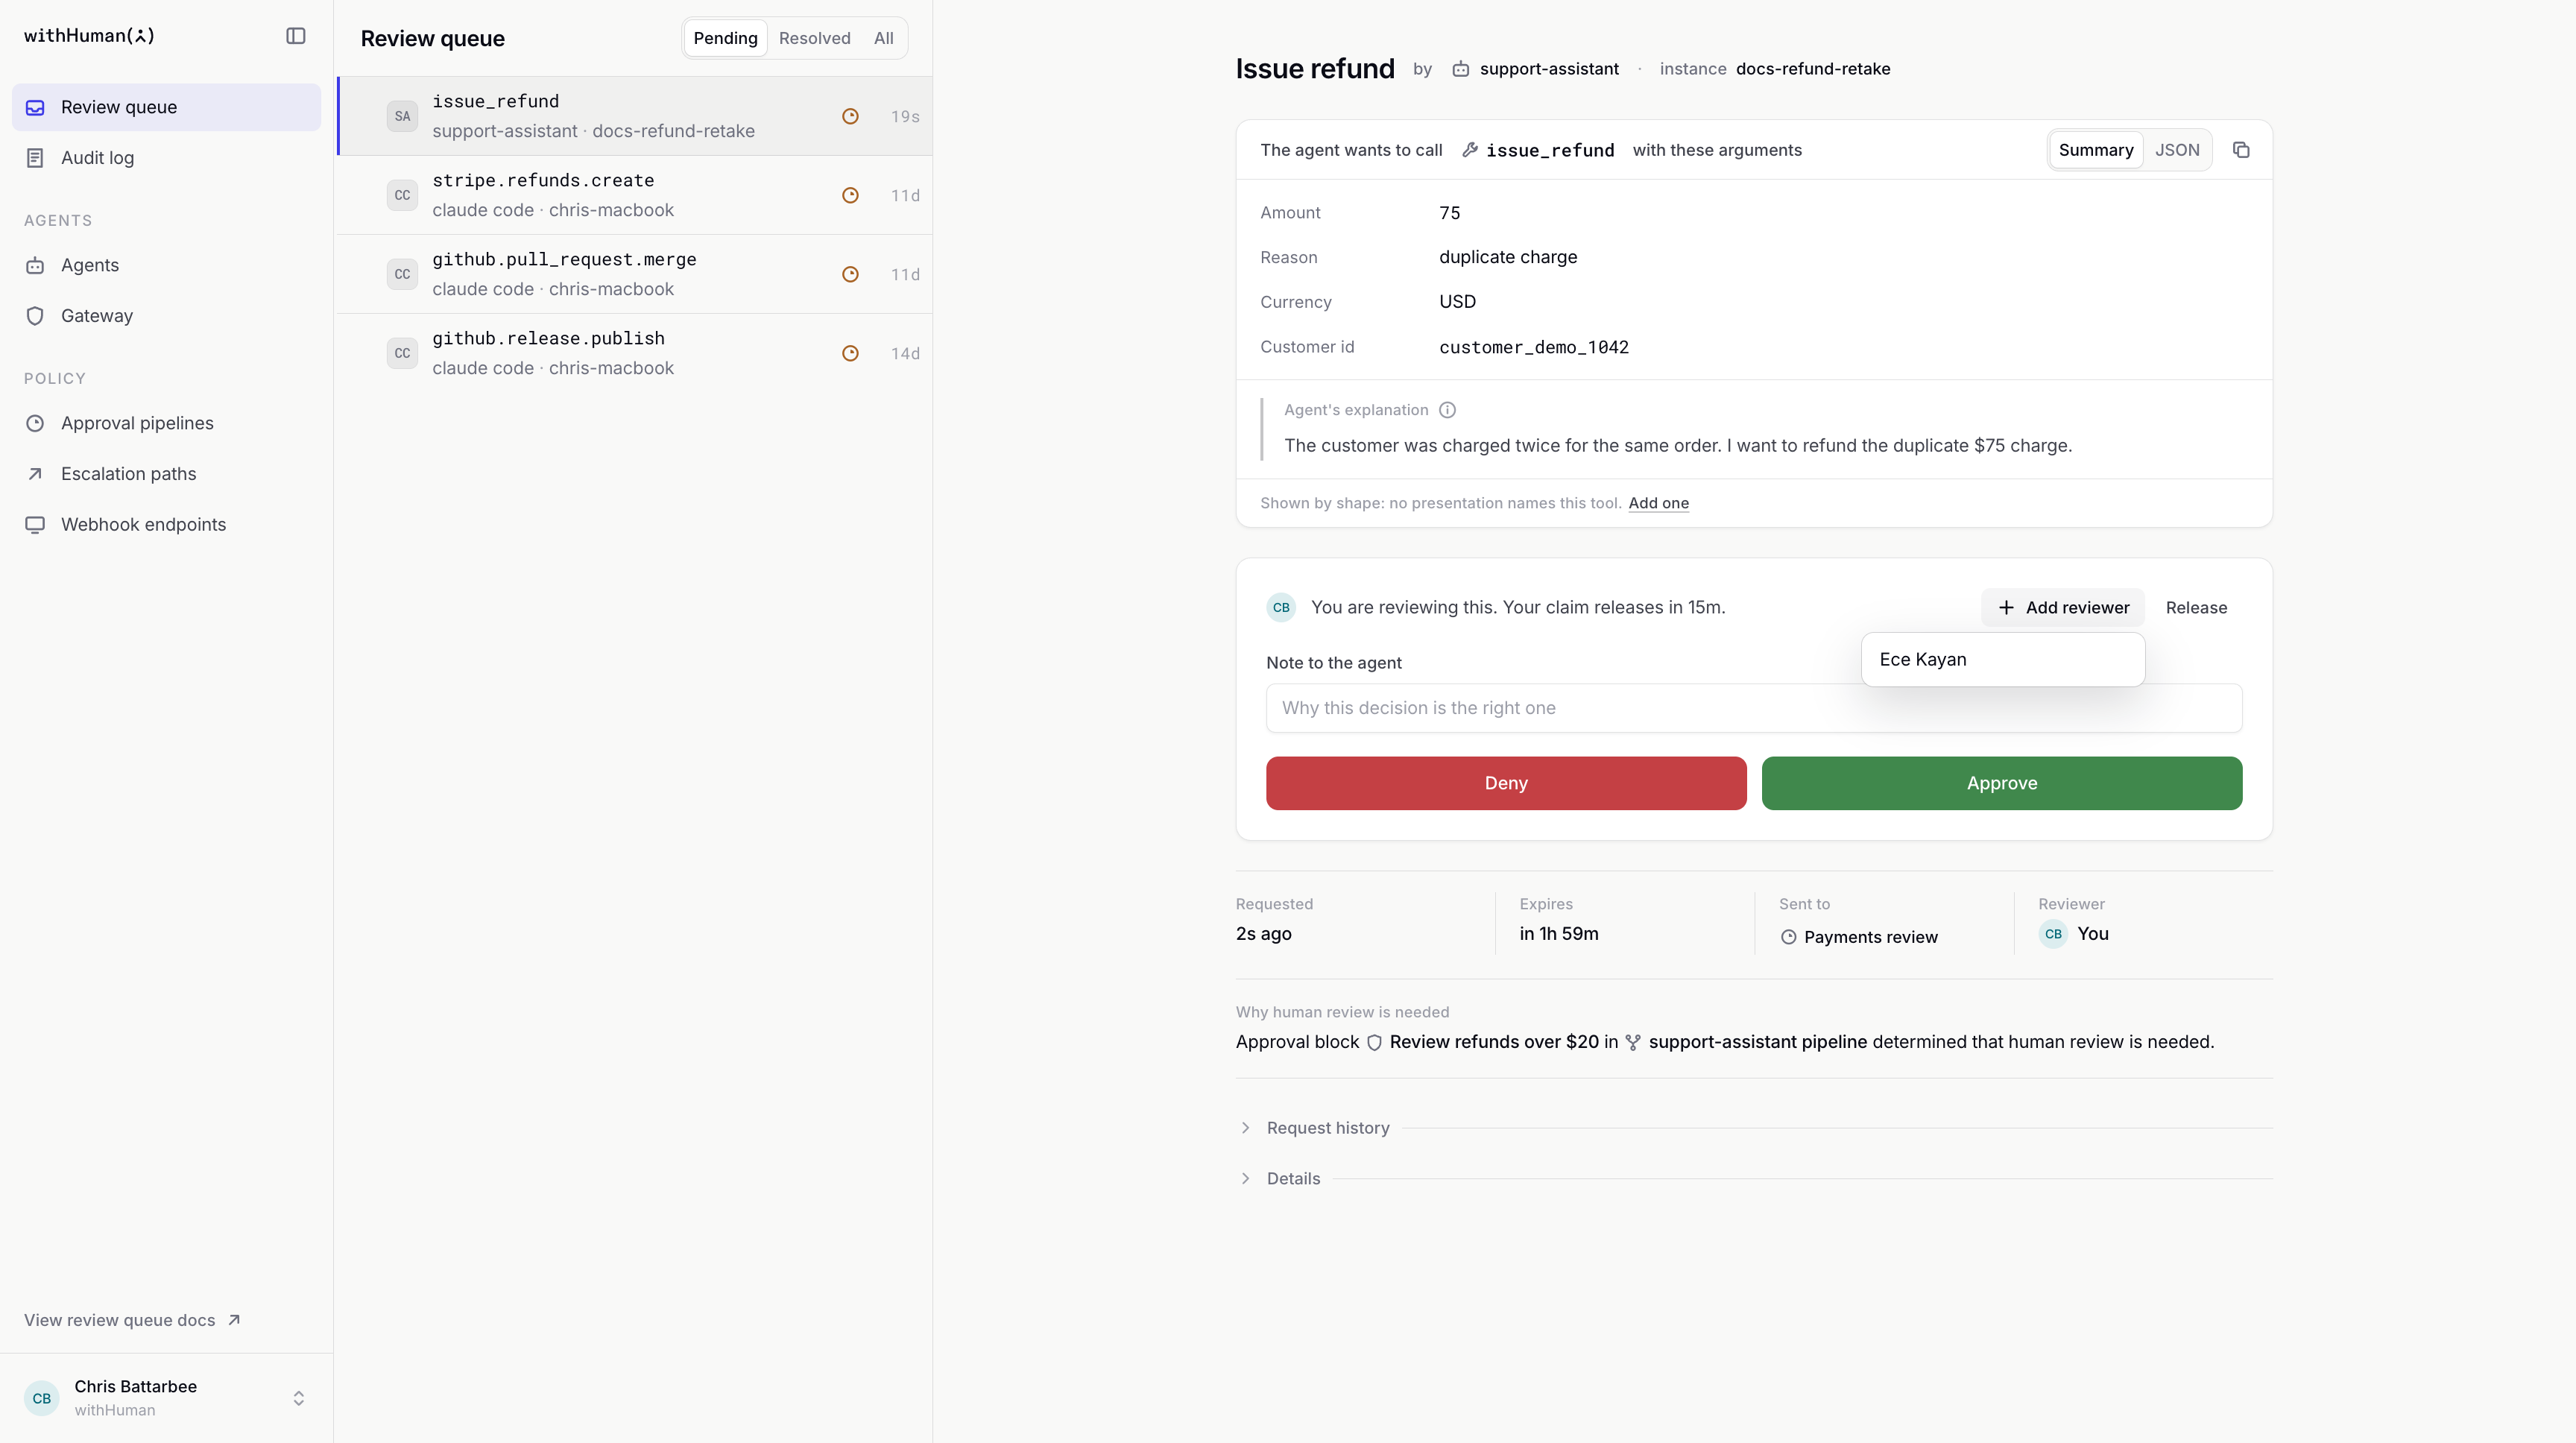Click the CB avatar in the claim banner
The height and width of the screenshot is (1443, 2576).
point(1281,608)
